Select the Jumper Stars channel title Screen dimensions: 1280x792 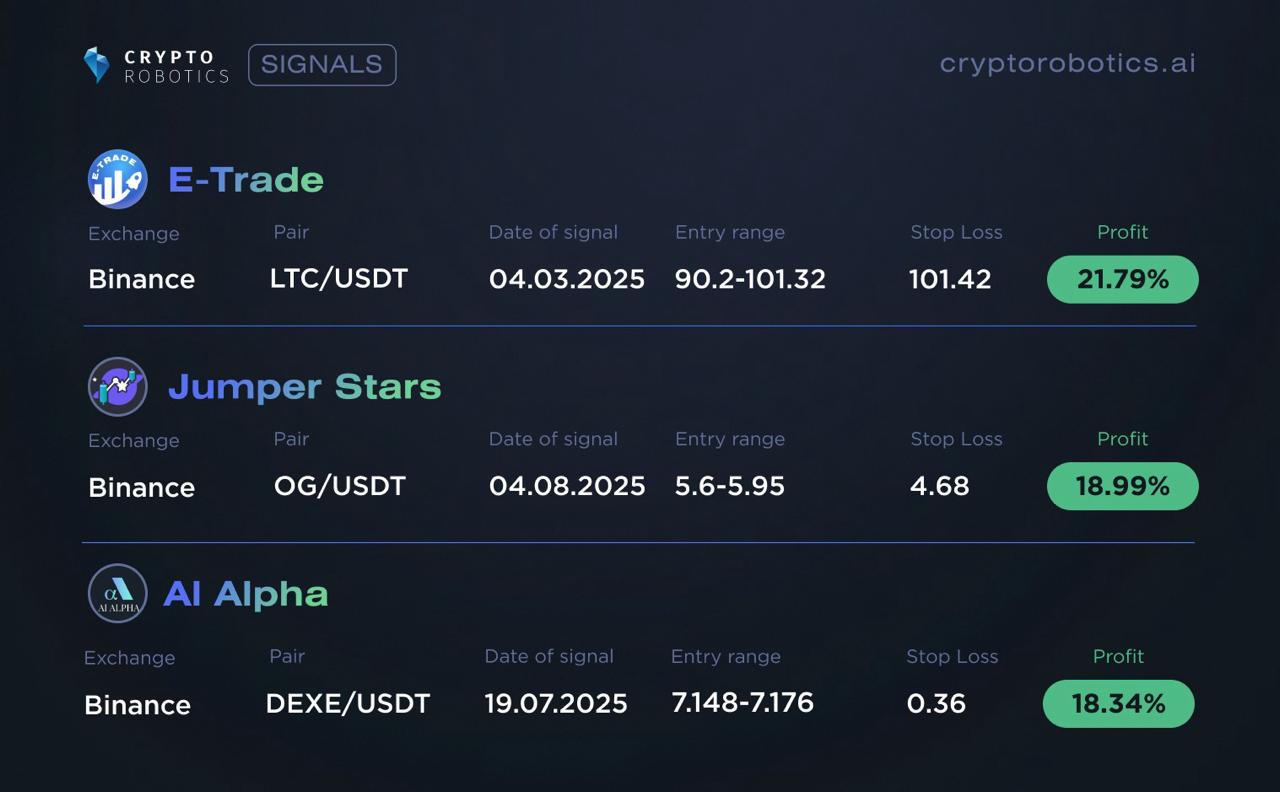point(305,387)
